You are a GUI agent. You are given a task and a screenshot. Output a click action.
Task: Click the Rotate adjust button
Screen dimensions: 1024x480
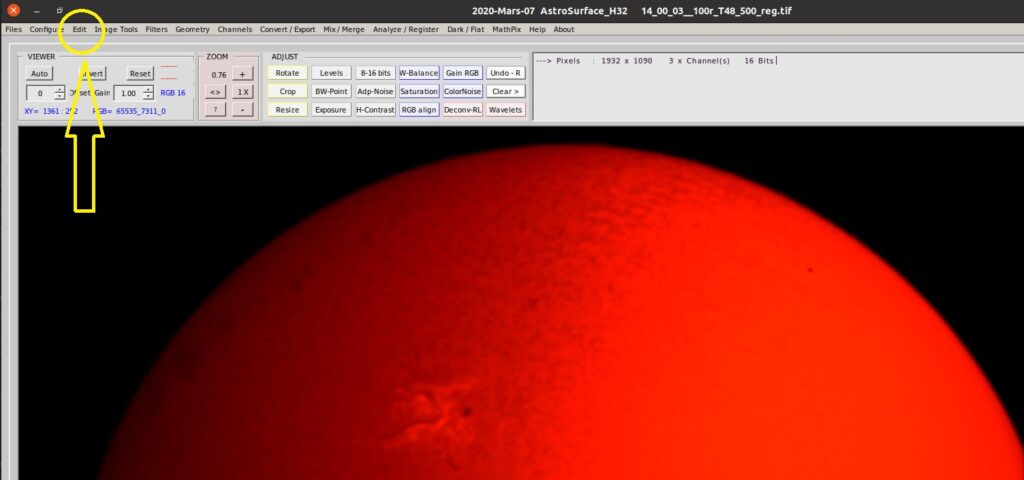[x=287, y=73]
